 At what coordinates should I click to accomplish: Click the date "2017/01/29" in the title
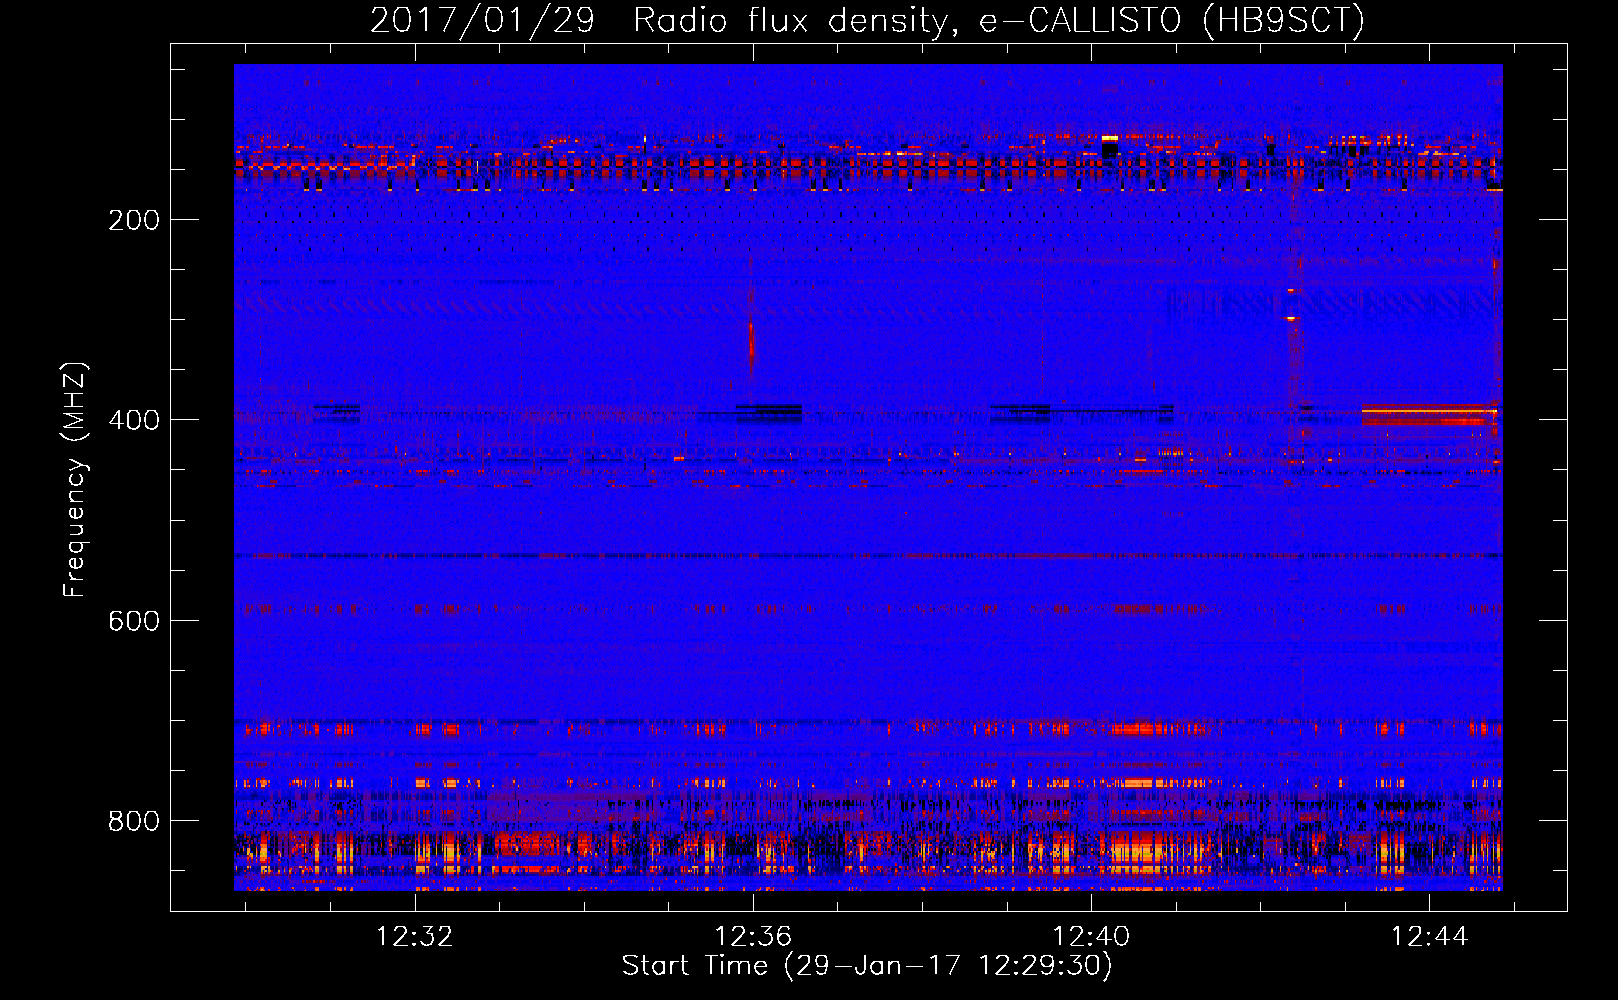click(x=482, y=20)
